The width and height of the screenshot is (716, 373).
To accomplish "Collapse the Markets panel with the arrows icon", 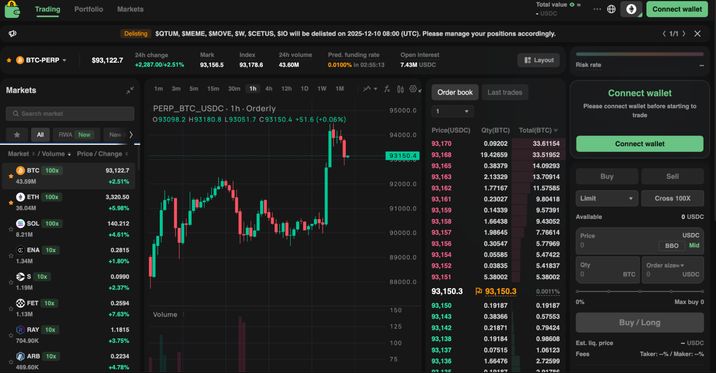I will [130, 90].
